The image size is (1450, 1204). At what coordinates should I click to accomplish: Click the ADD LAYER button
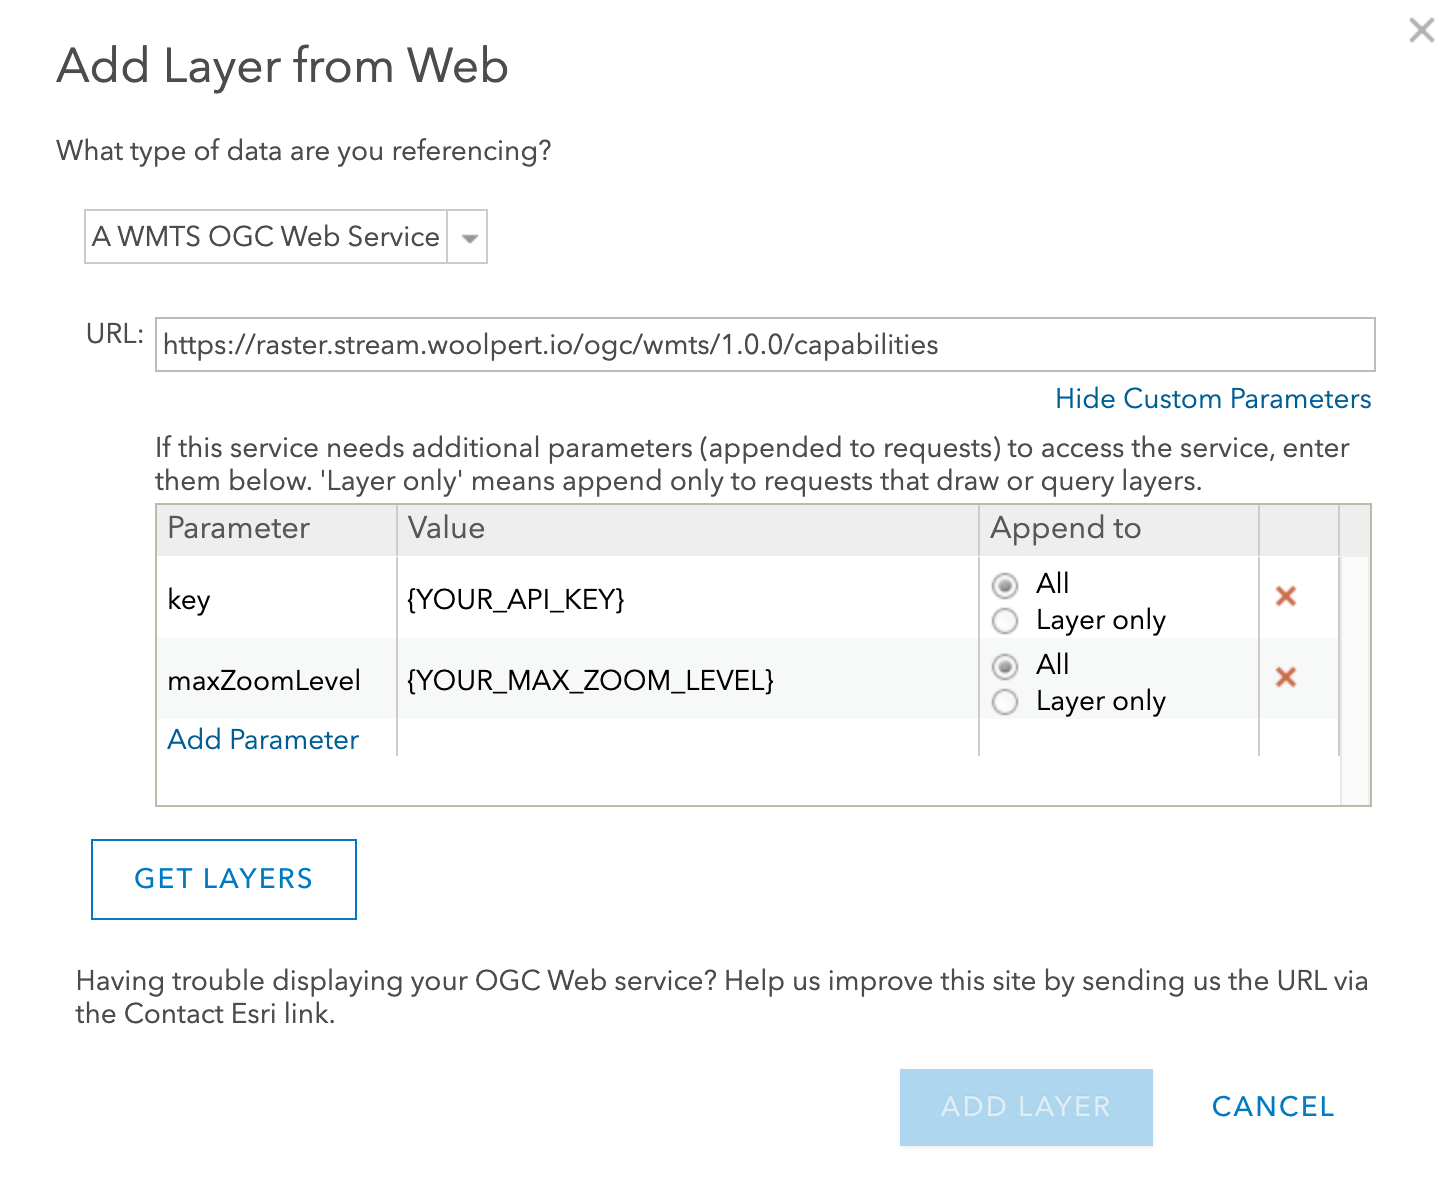click(1026, 1107)
